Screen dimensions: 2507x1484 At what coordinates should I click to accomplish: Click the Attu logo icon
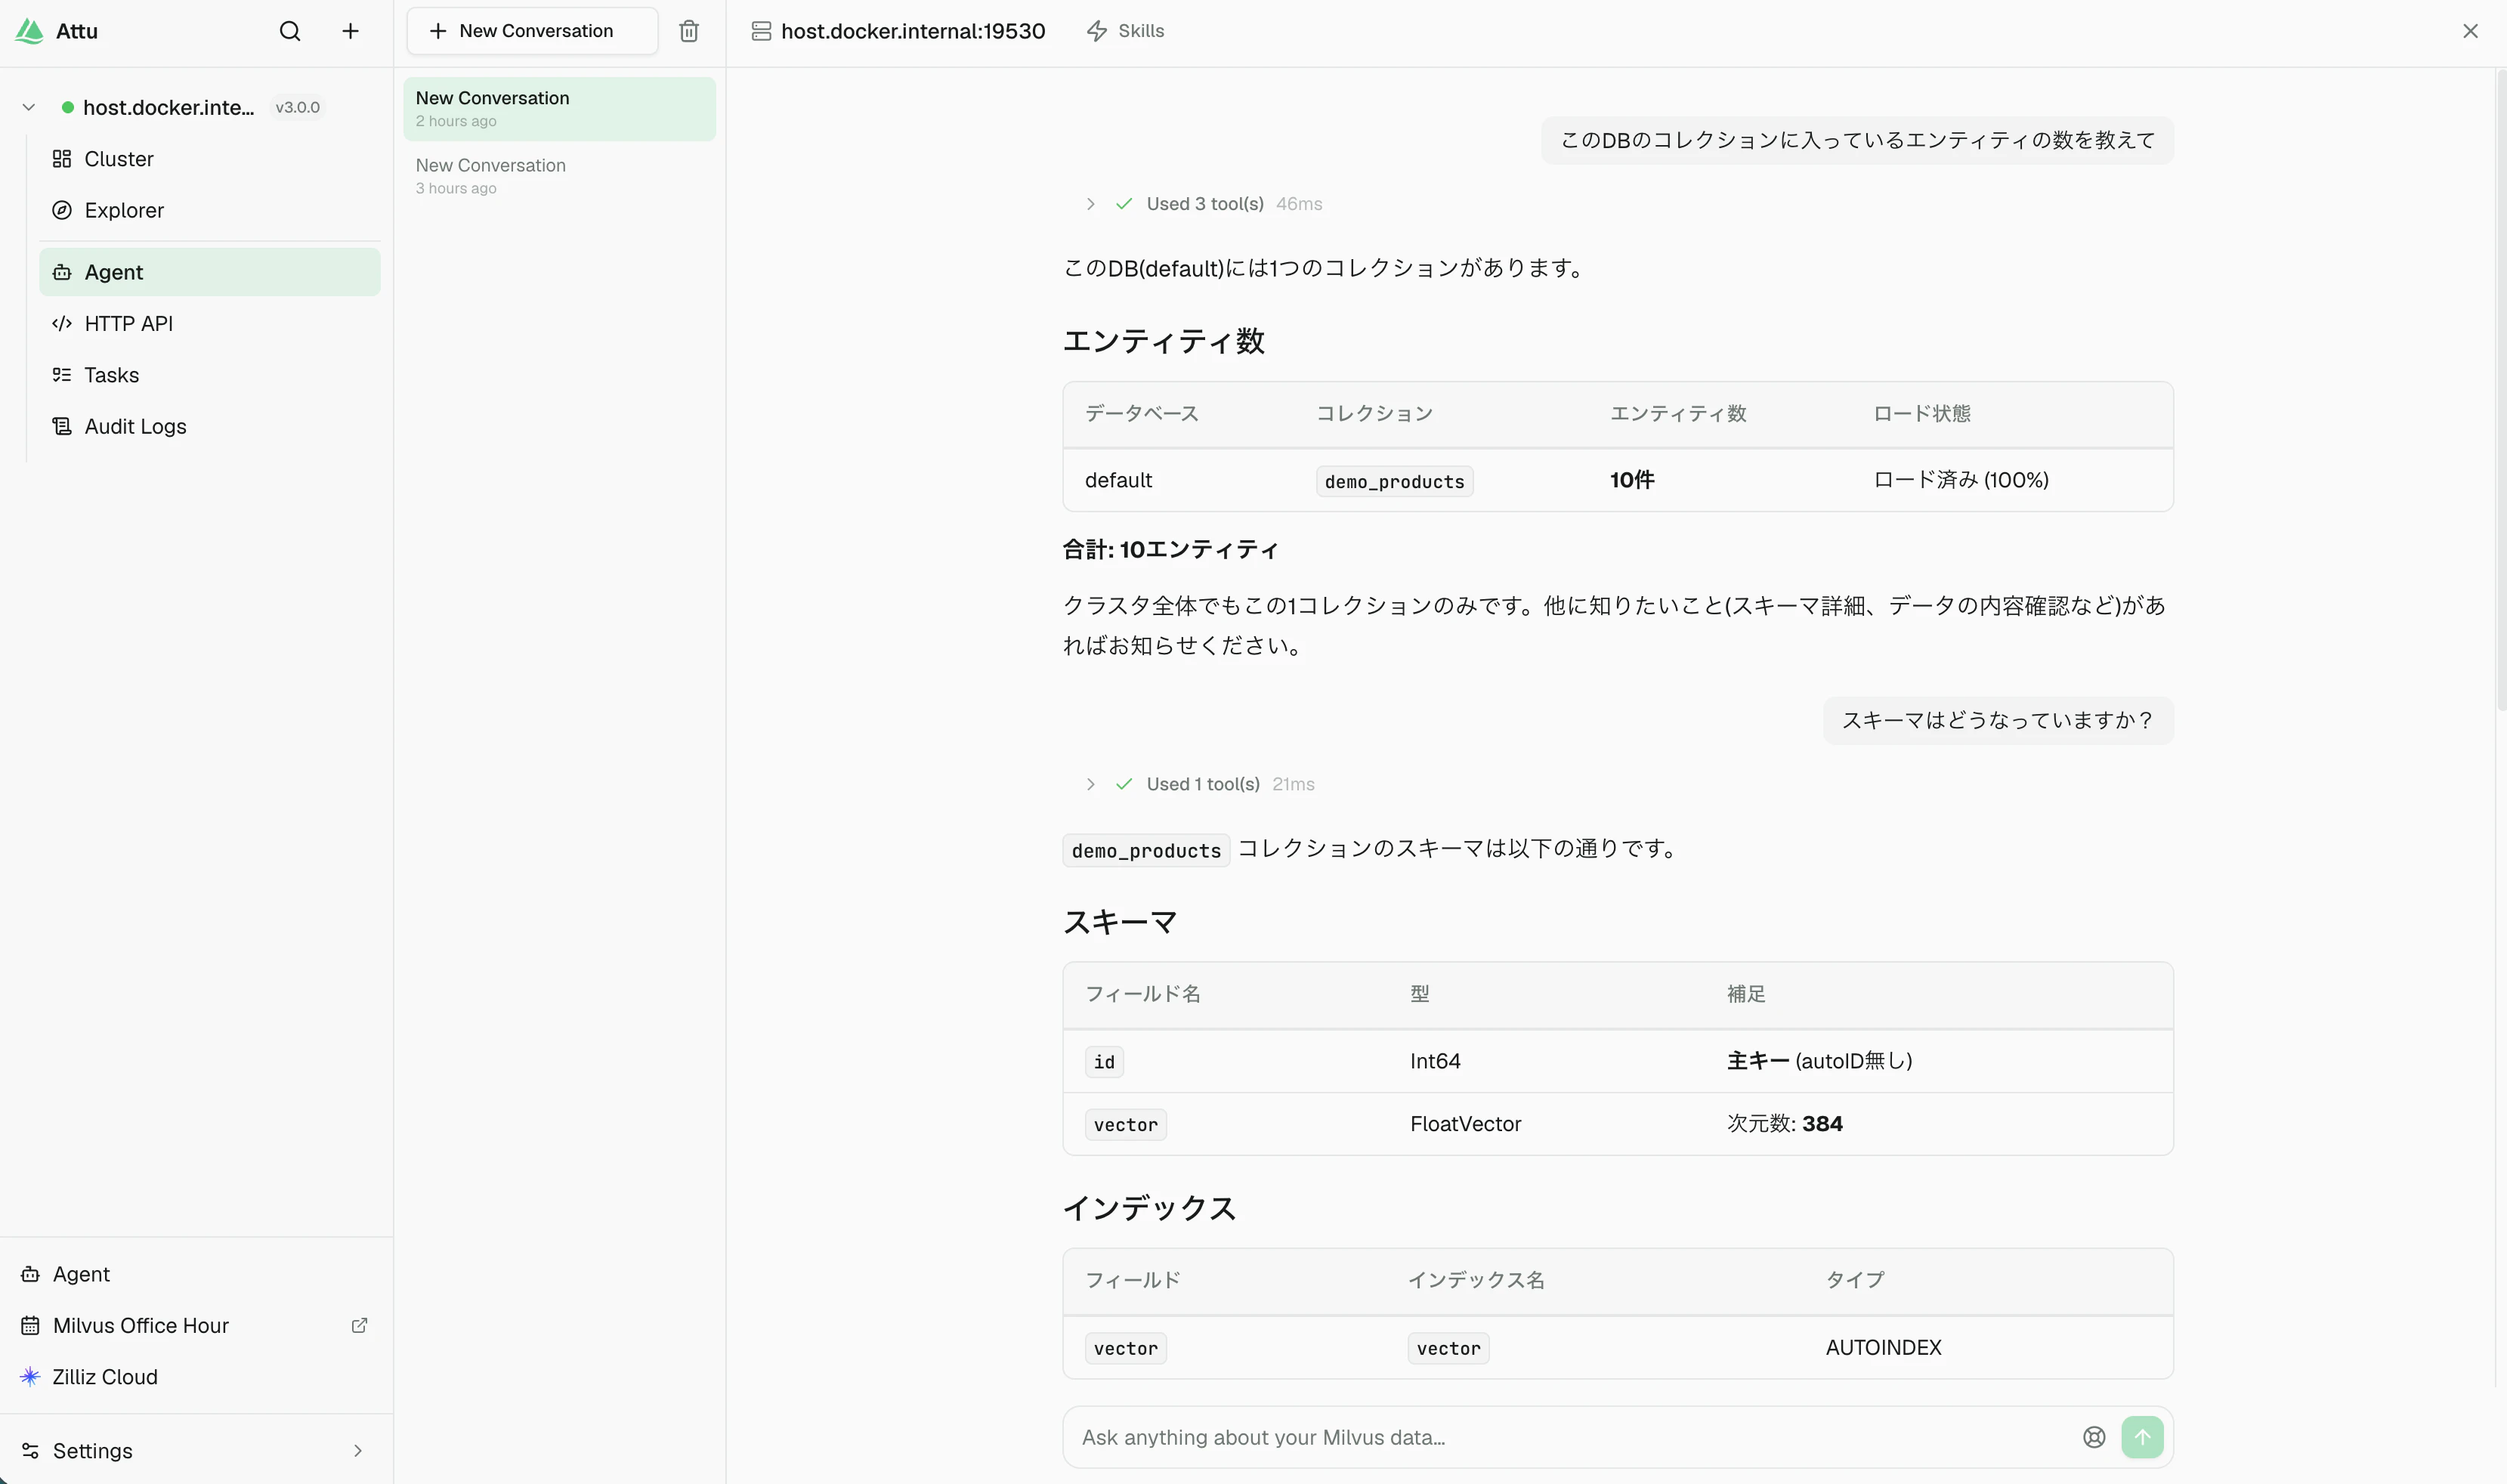pos(29,31)
